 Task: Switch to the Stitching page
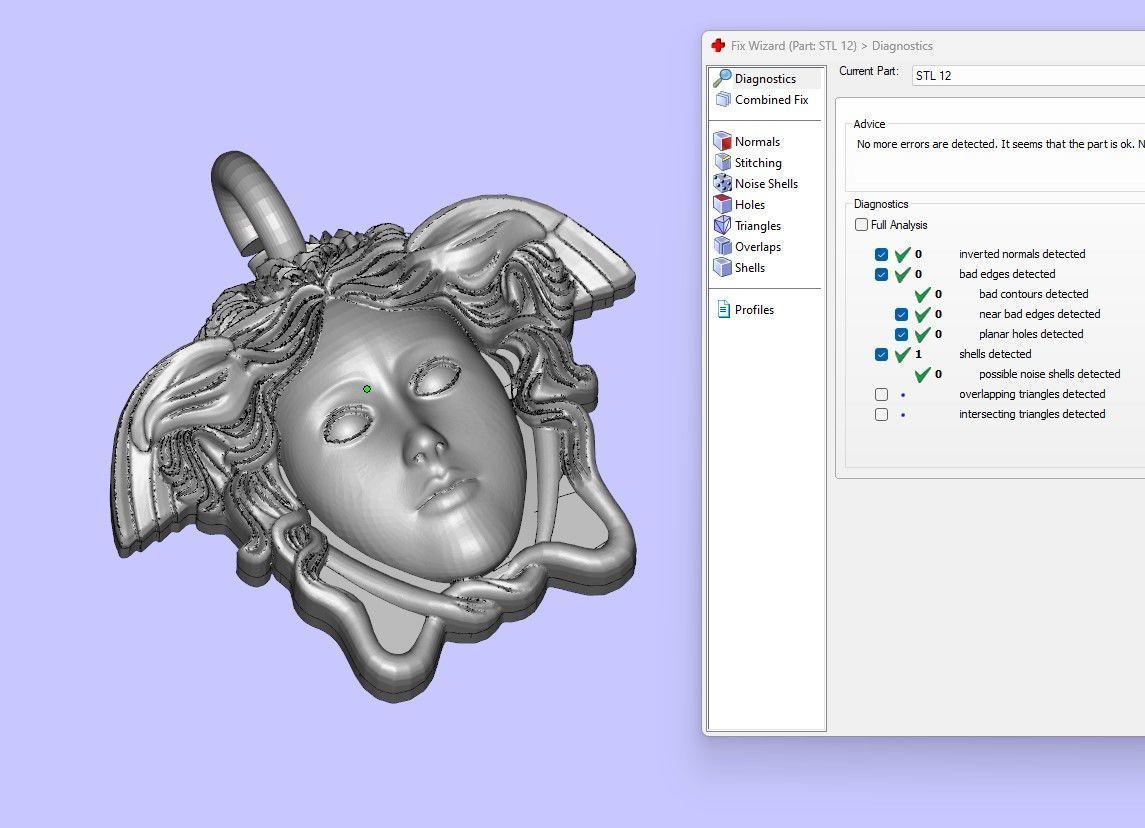(x=758, y=163)
